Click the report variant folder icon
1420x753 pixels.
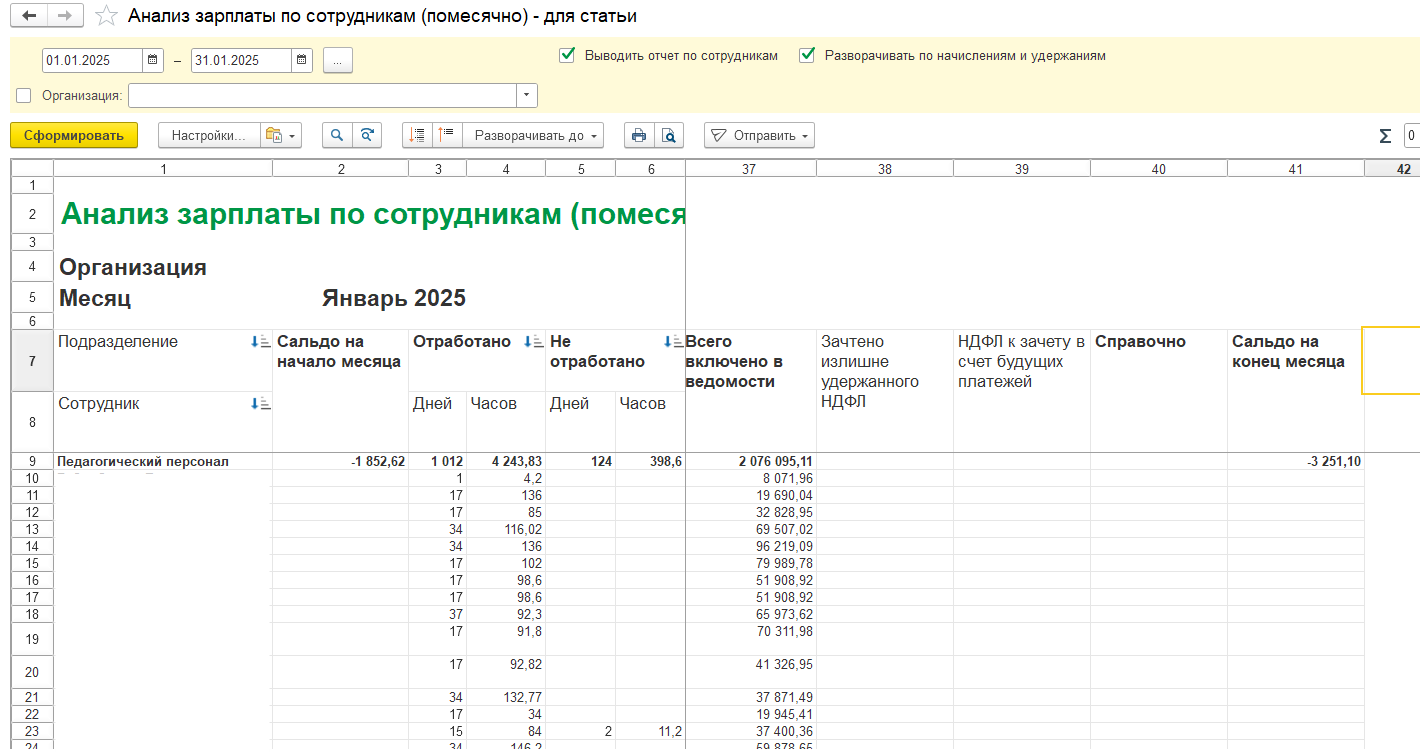(x=280, y=135)
